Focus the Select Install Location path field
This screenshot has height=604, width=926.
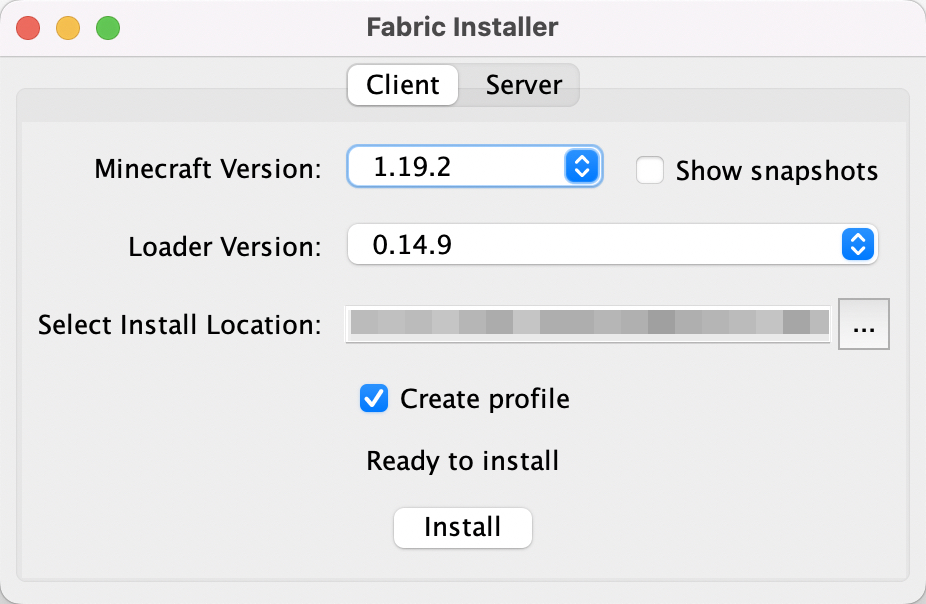[x=588, y=324]
